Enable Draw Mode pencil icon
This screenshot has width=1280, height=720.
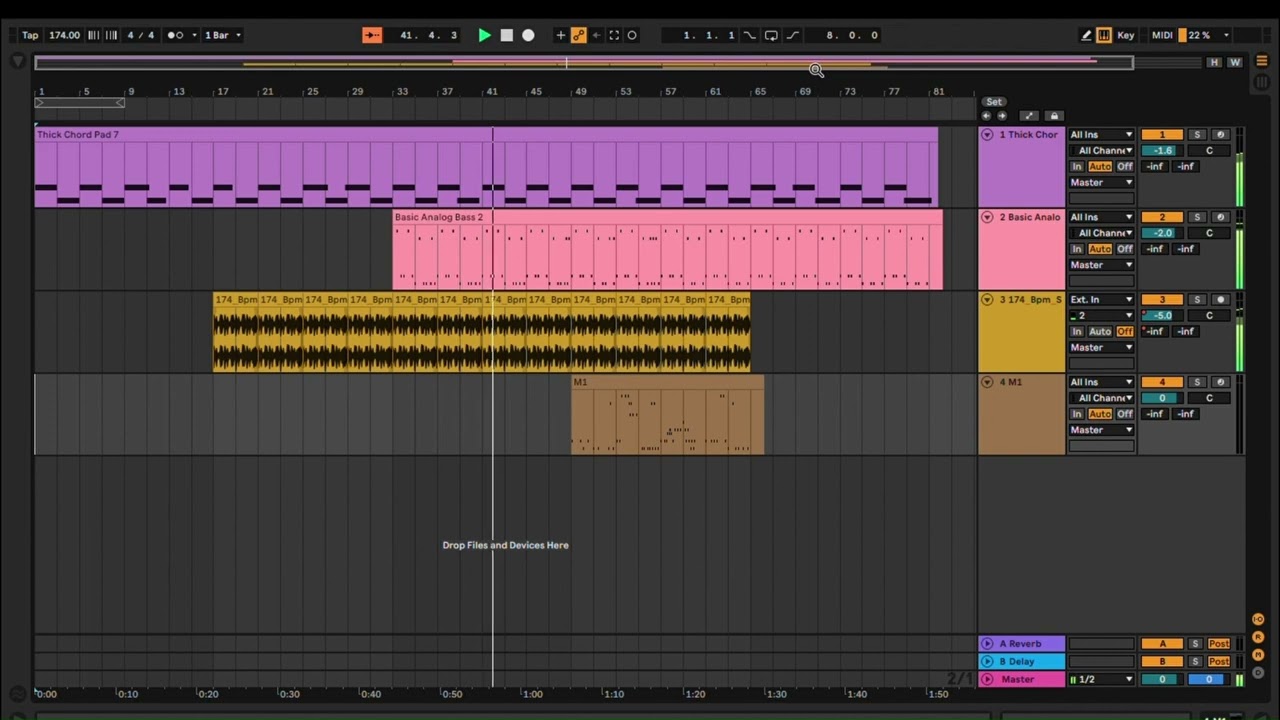click(x=1086, y=35)
